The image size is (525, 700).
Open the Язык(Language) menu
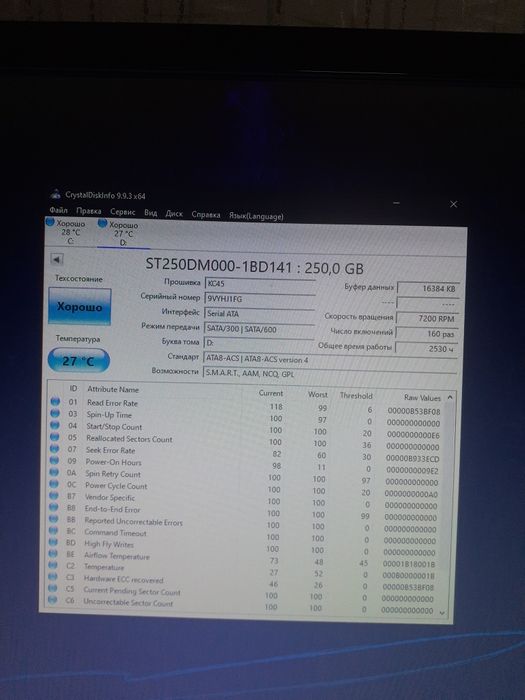pos(256,216)
